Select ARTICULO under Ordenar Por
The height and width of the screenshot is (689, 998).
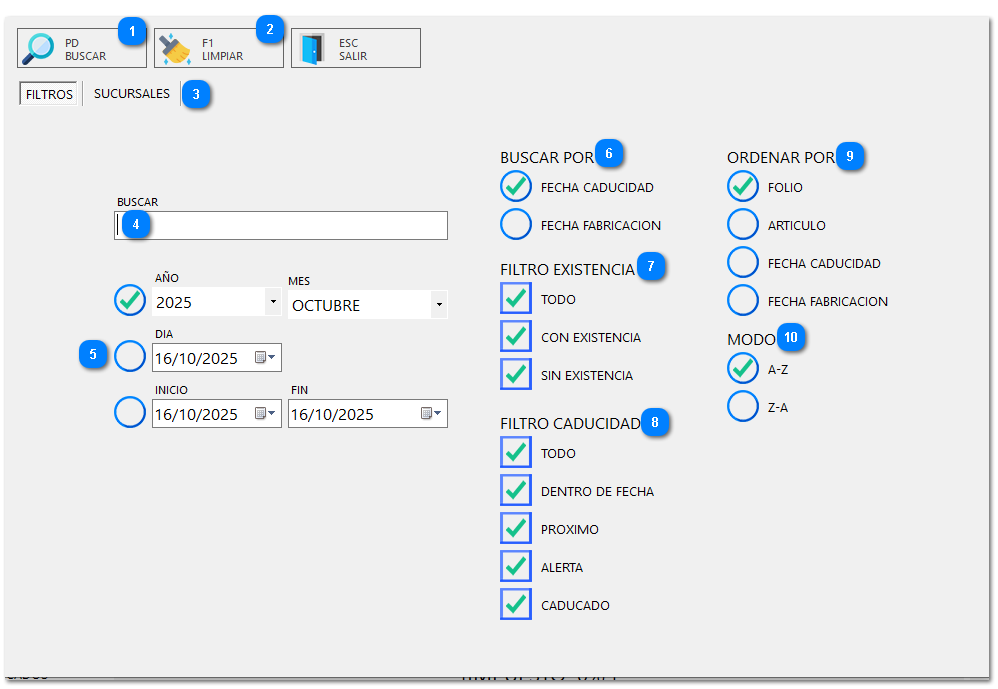[x=743, y=225]
